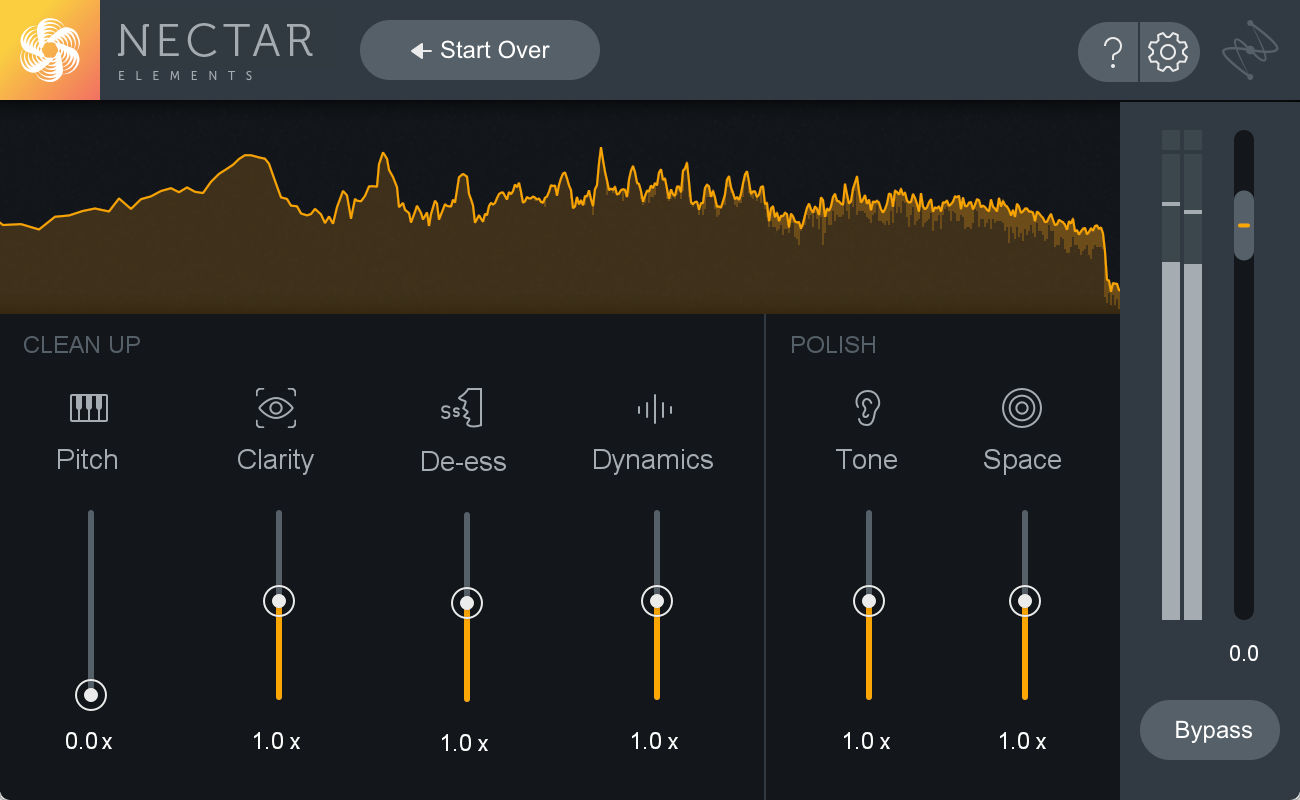Open the iZotope signature logo icon
1300x800 pixels.
[x=1251, y=49]
